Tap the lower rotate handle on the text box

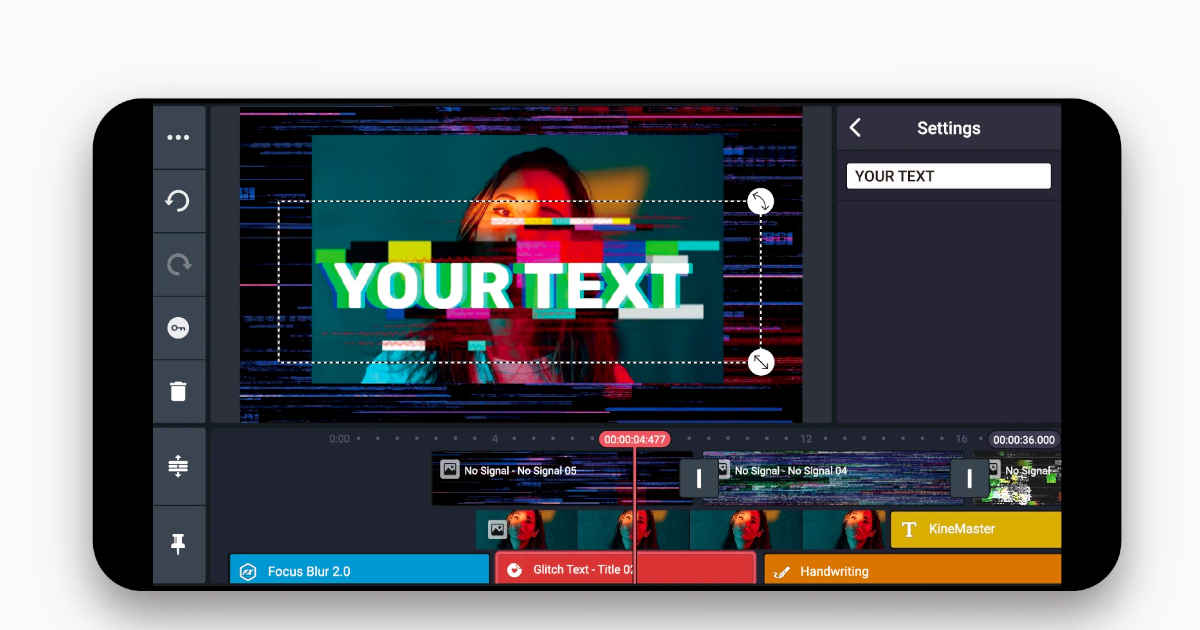coord(762,363)
